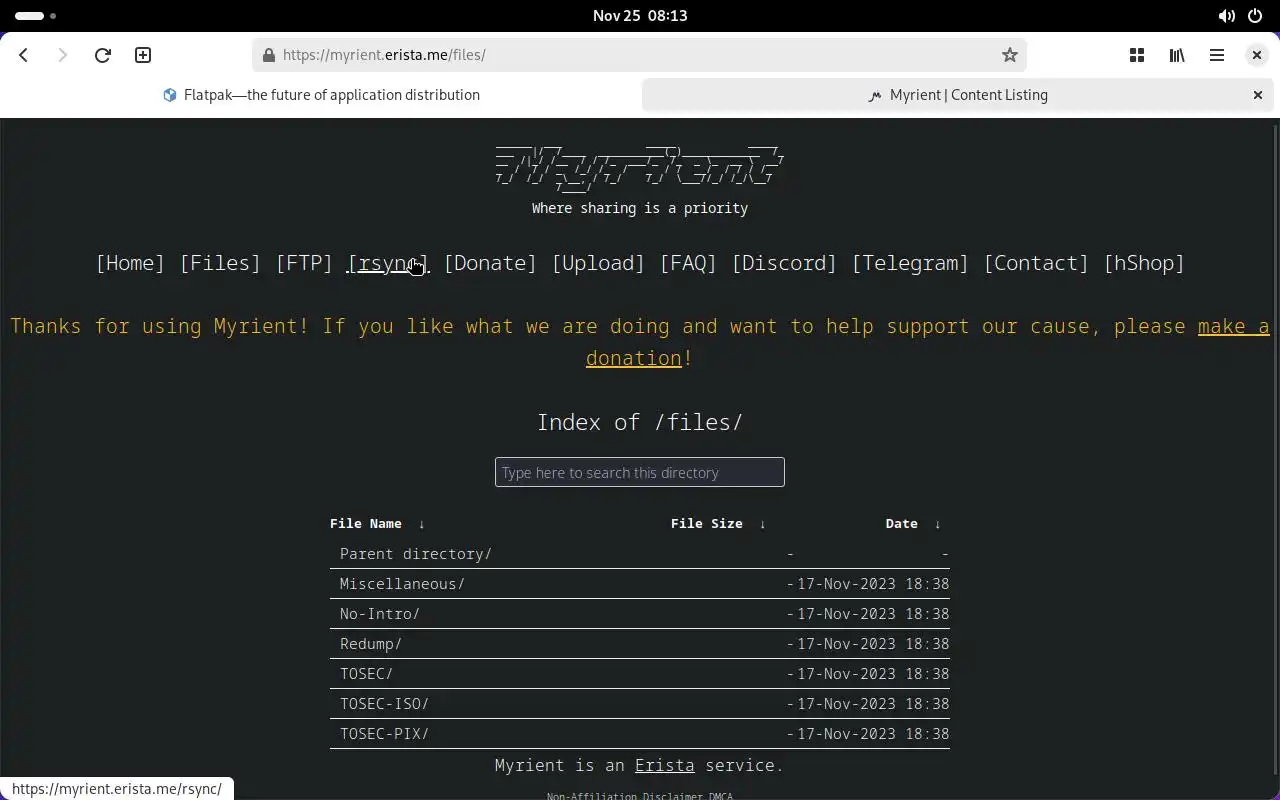This screenshot has height=800, width=1280.
Task: Open the system volume indicator
Action: [1226, 16]
